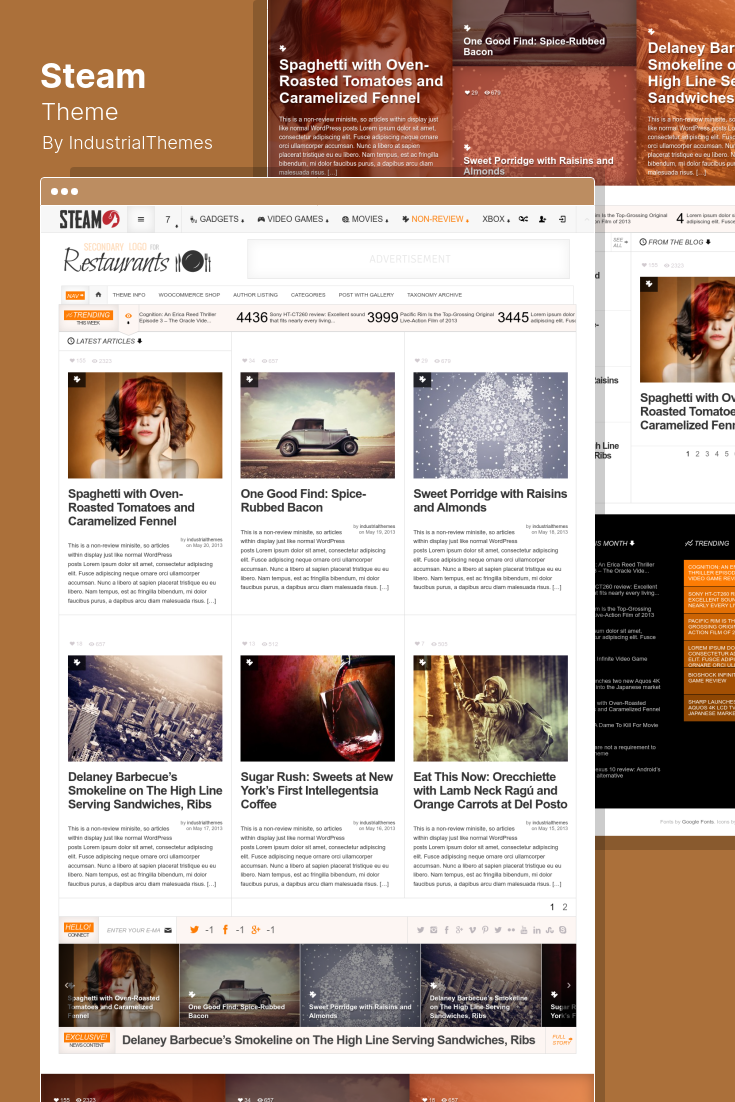Click the orange NAV label button

click(75, 295)
